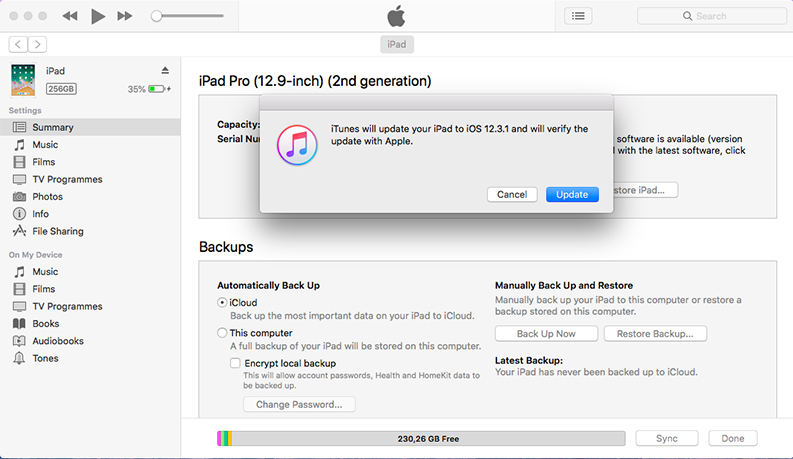Click the iPad device thumbnail
The height and width of the screenshot is (459, 793).
[x=23, y=80]
